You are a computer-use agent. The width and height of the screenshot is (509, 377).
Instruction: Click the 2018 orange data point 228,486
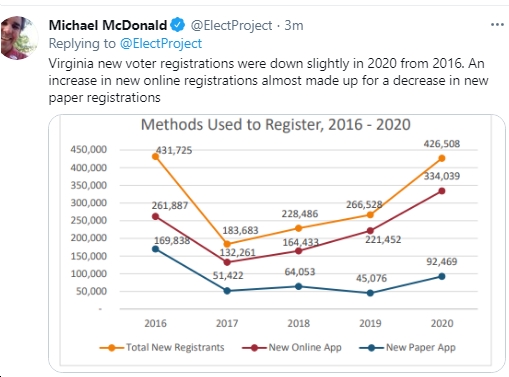tap(299, 228)
